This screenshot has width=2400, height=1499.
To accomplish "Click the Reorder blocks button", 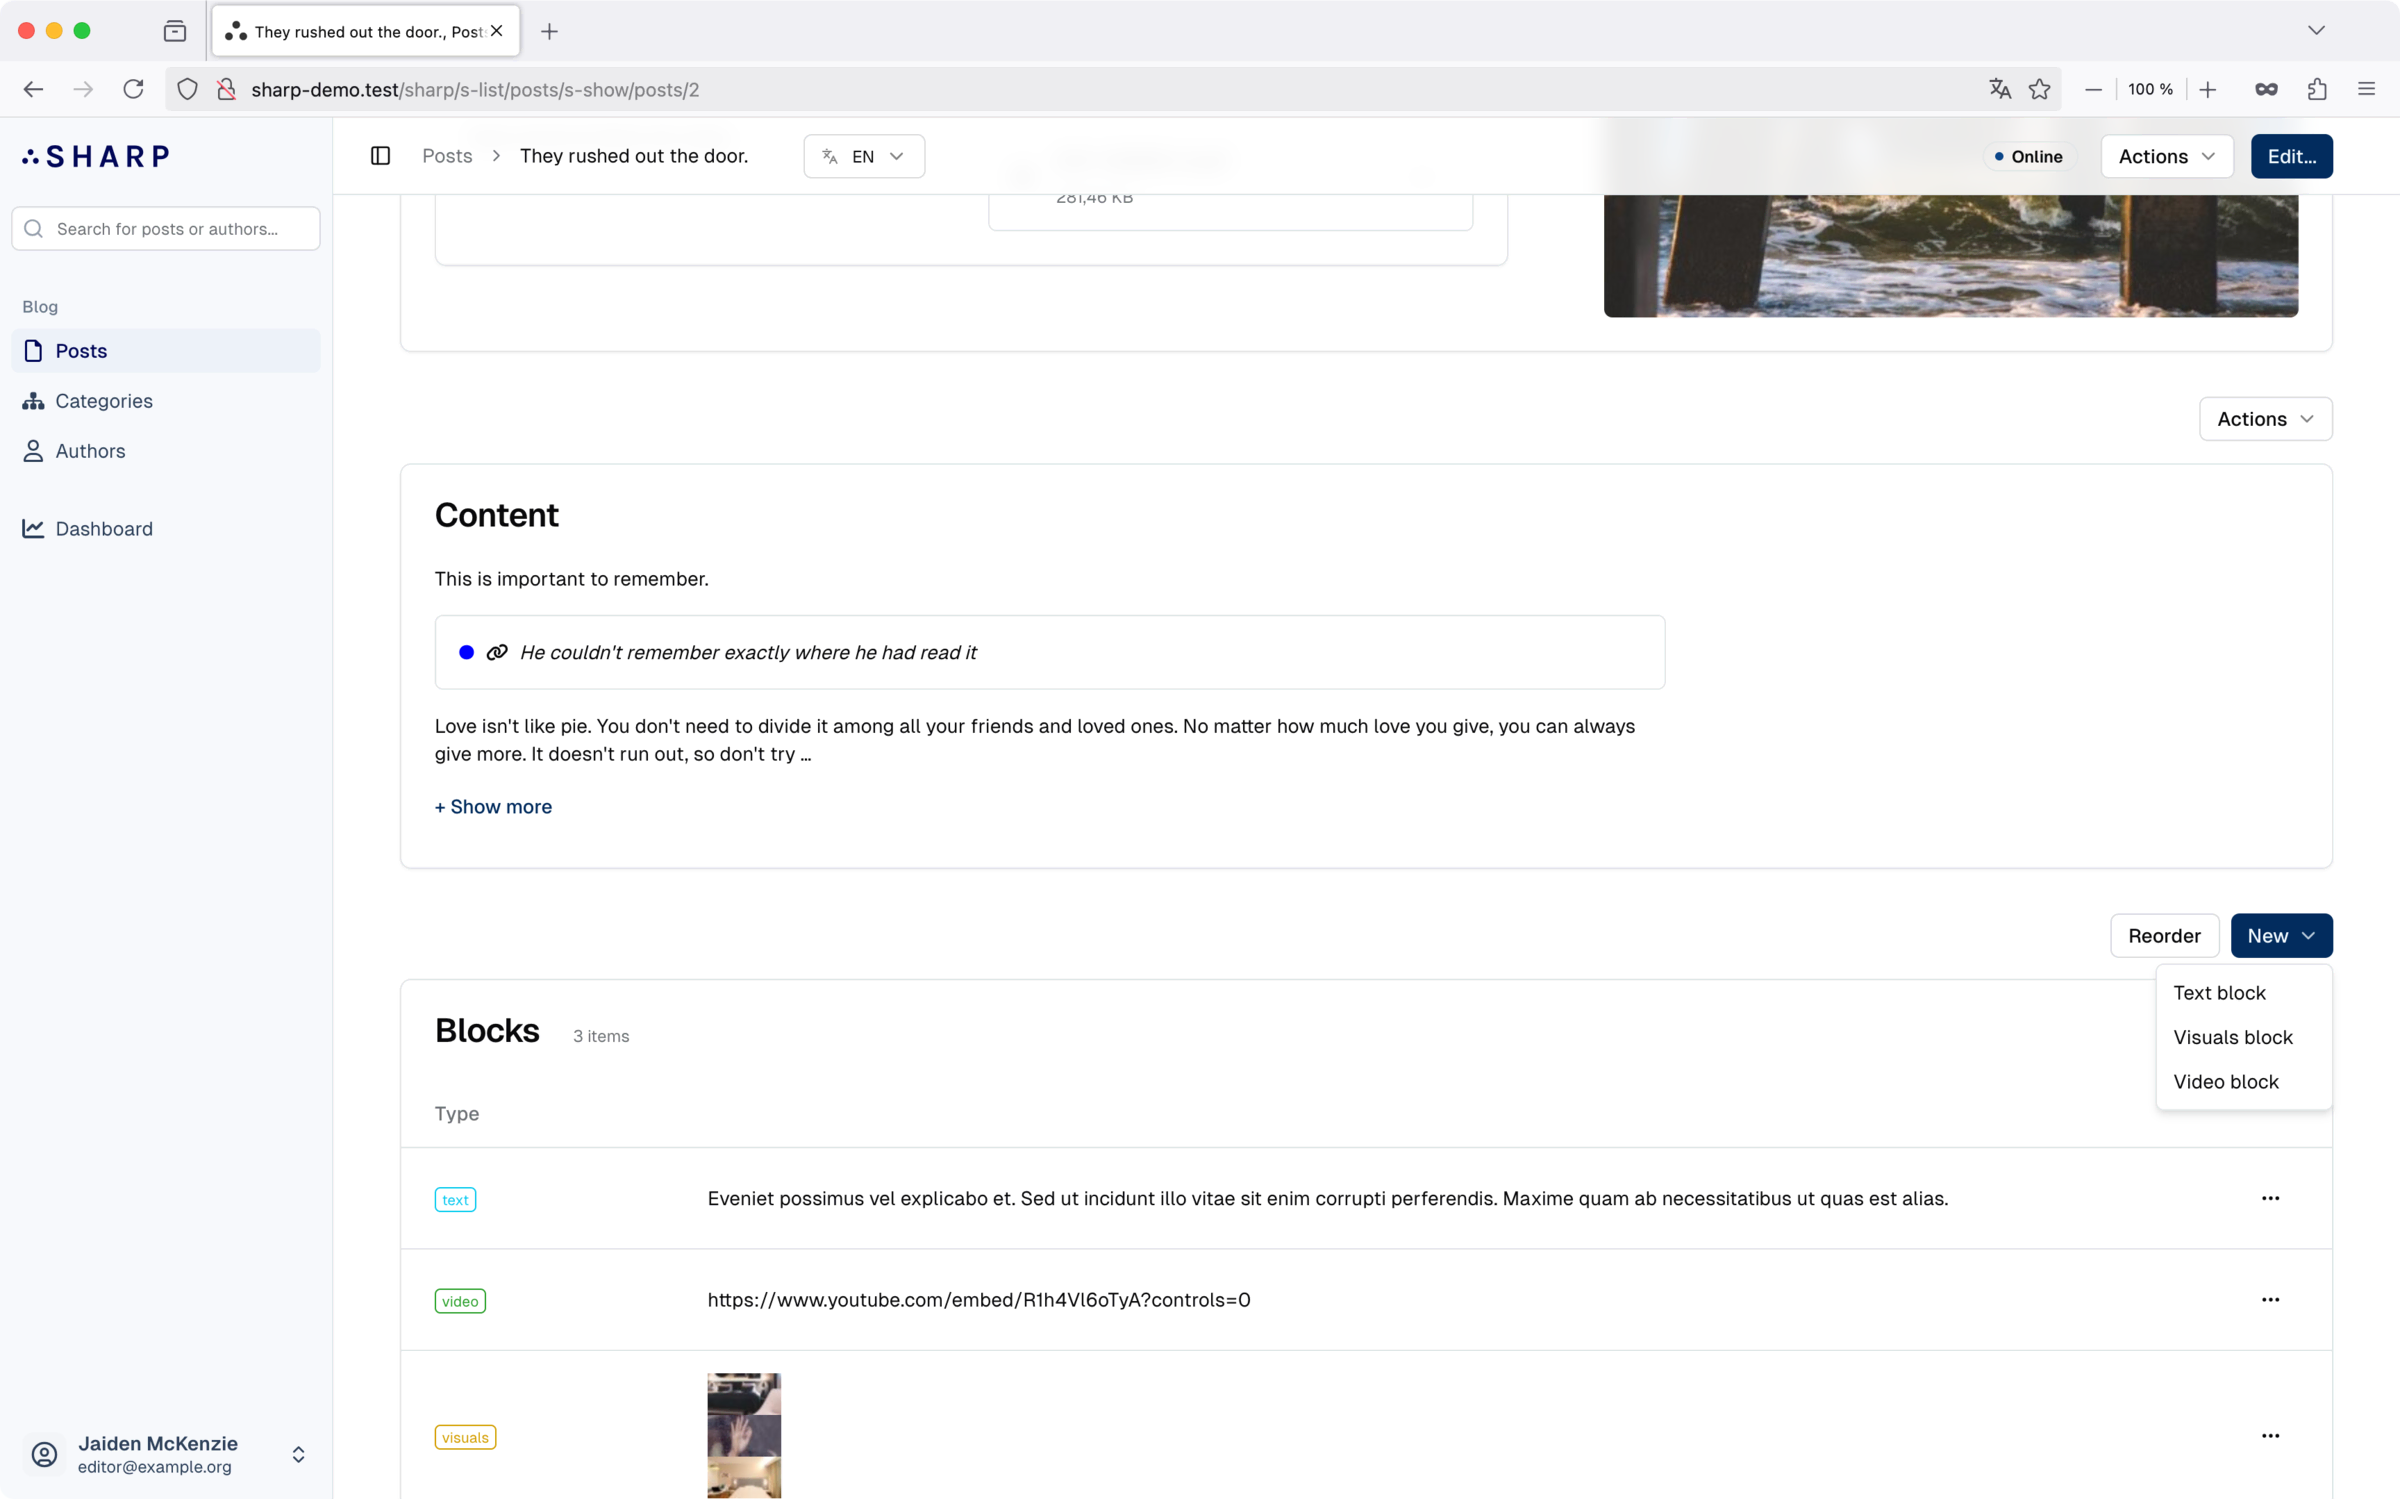I will point(2163,934).
